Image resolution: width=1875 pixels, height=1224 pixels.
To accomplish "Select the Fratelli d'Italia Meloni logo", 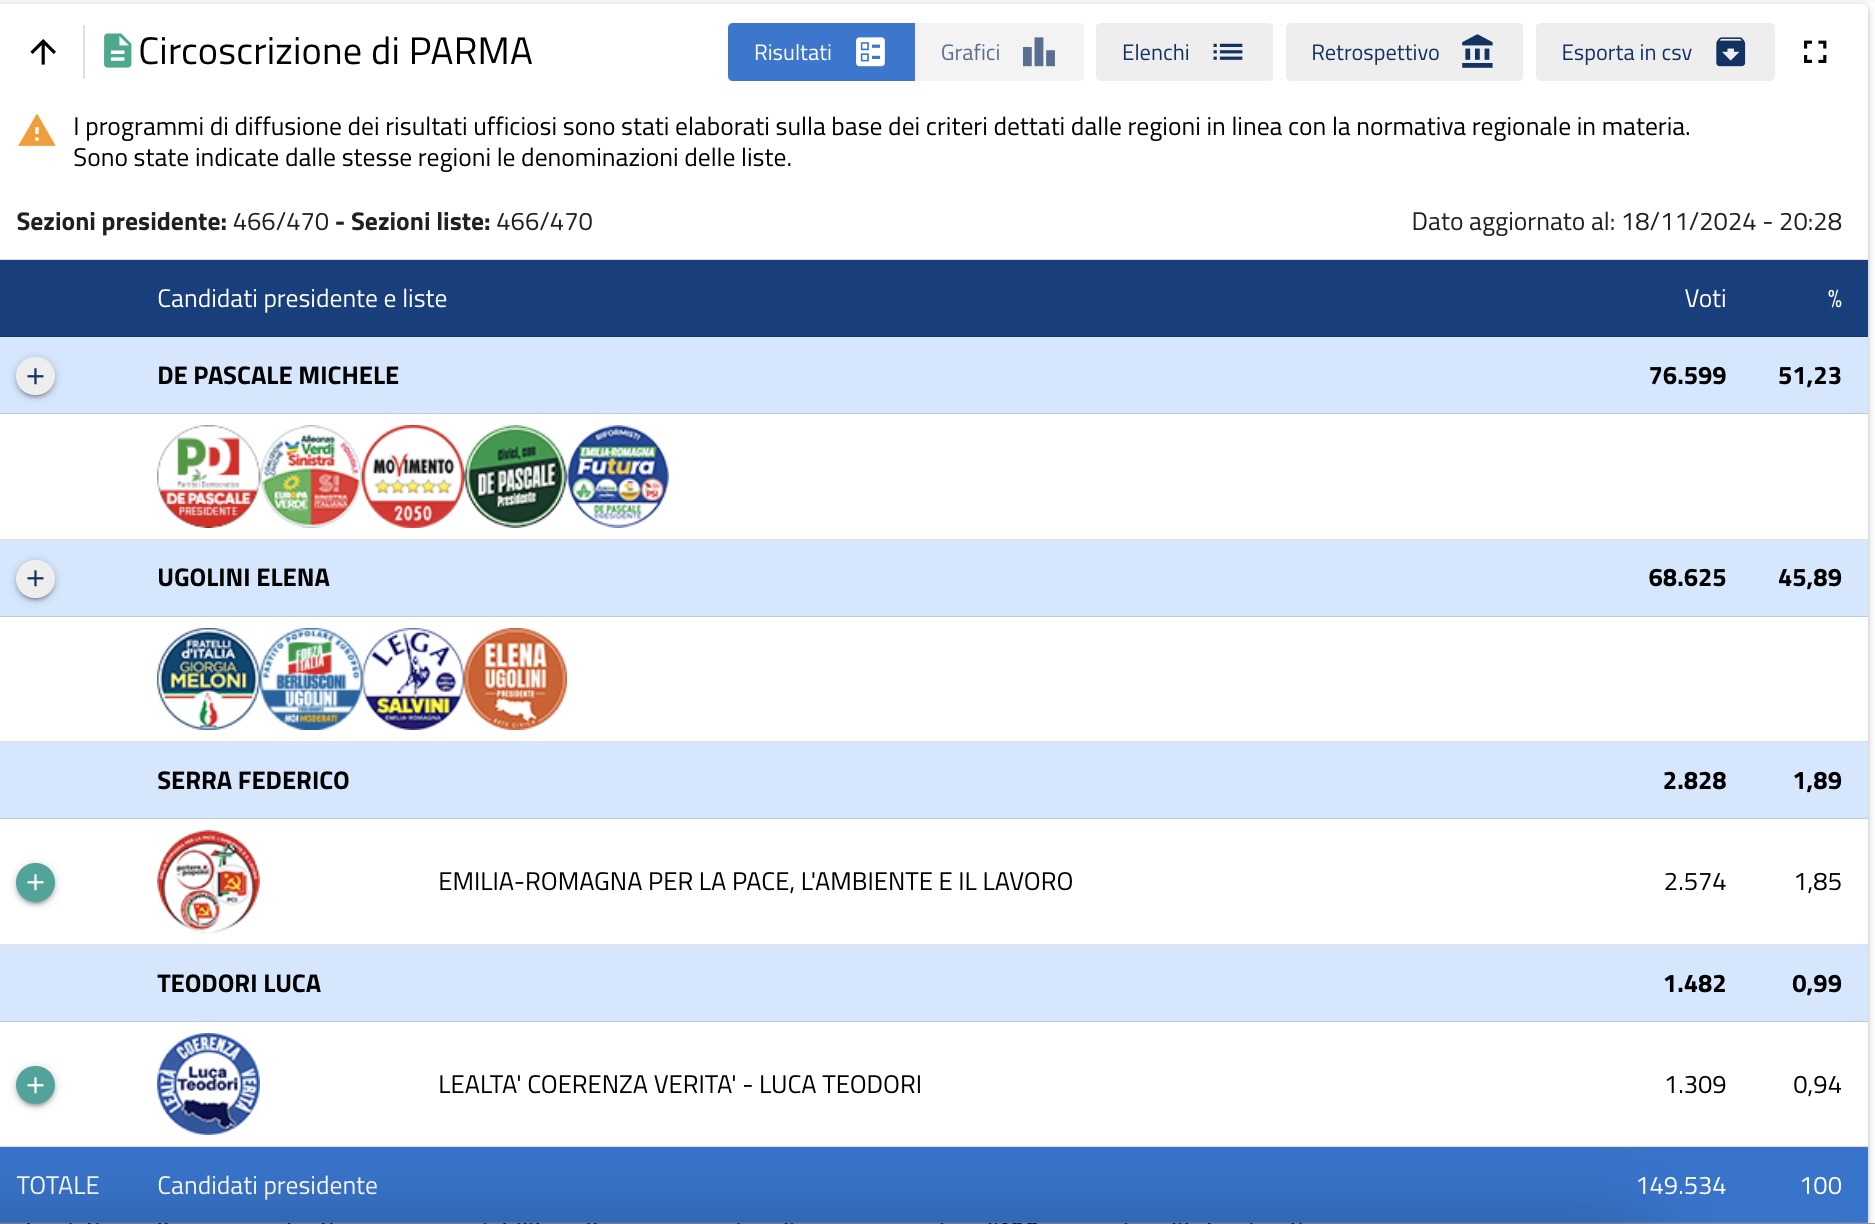I will click(208, 679).
